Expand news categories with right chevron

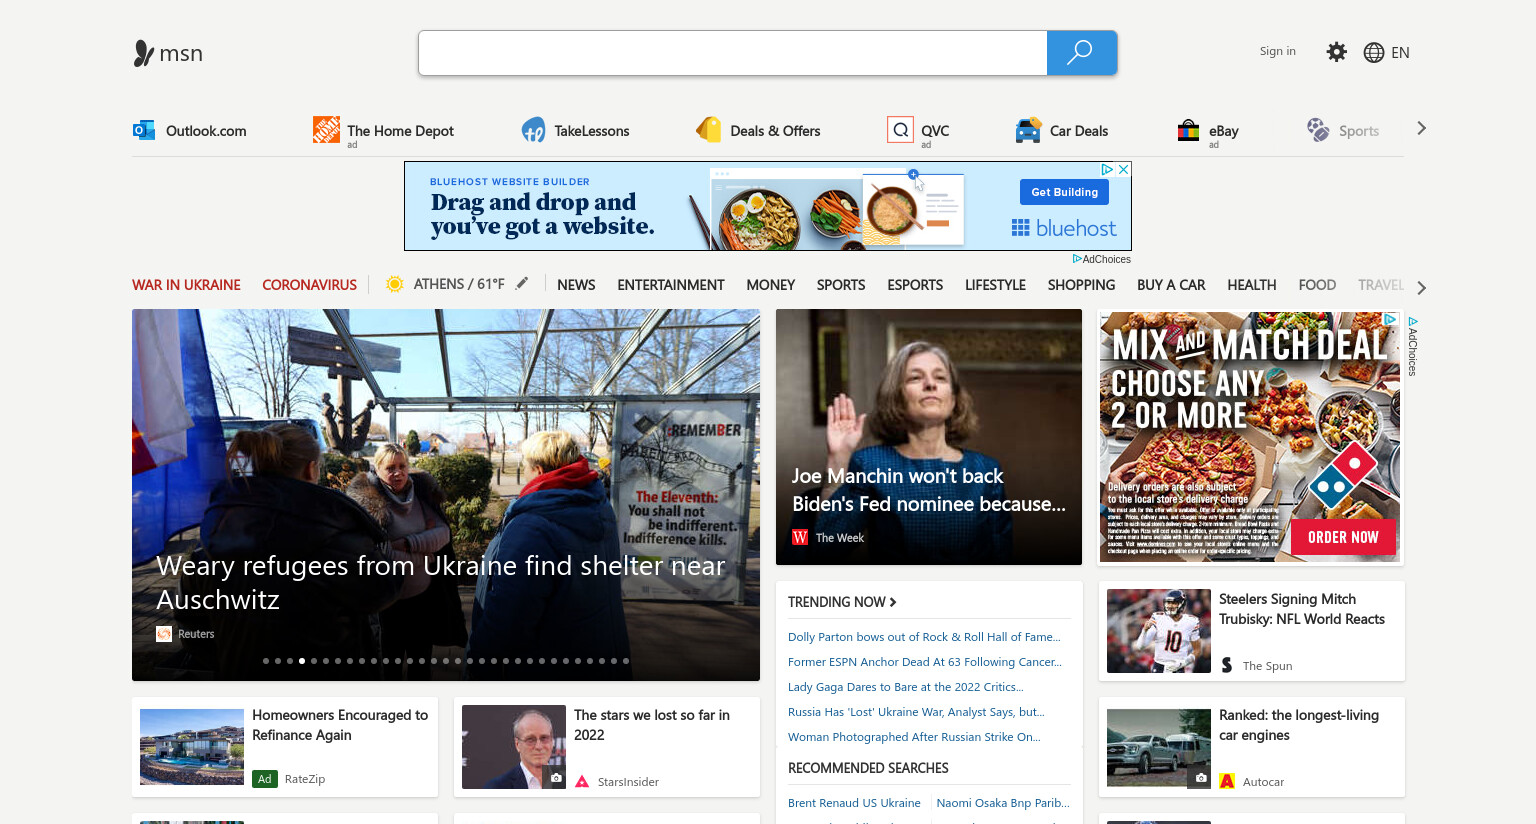coord(1421,288)
